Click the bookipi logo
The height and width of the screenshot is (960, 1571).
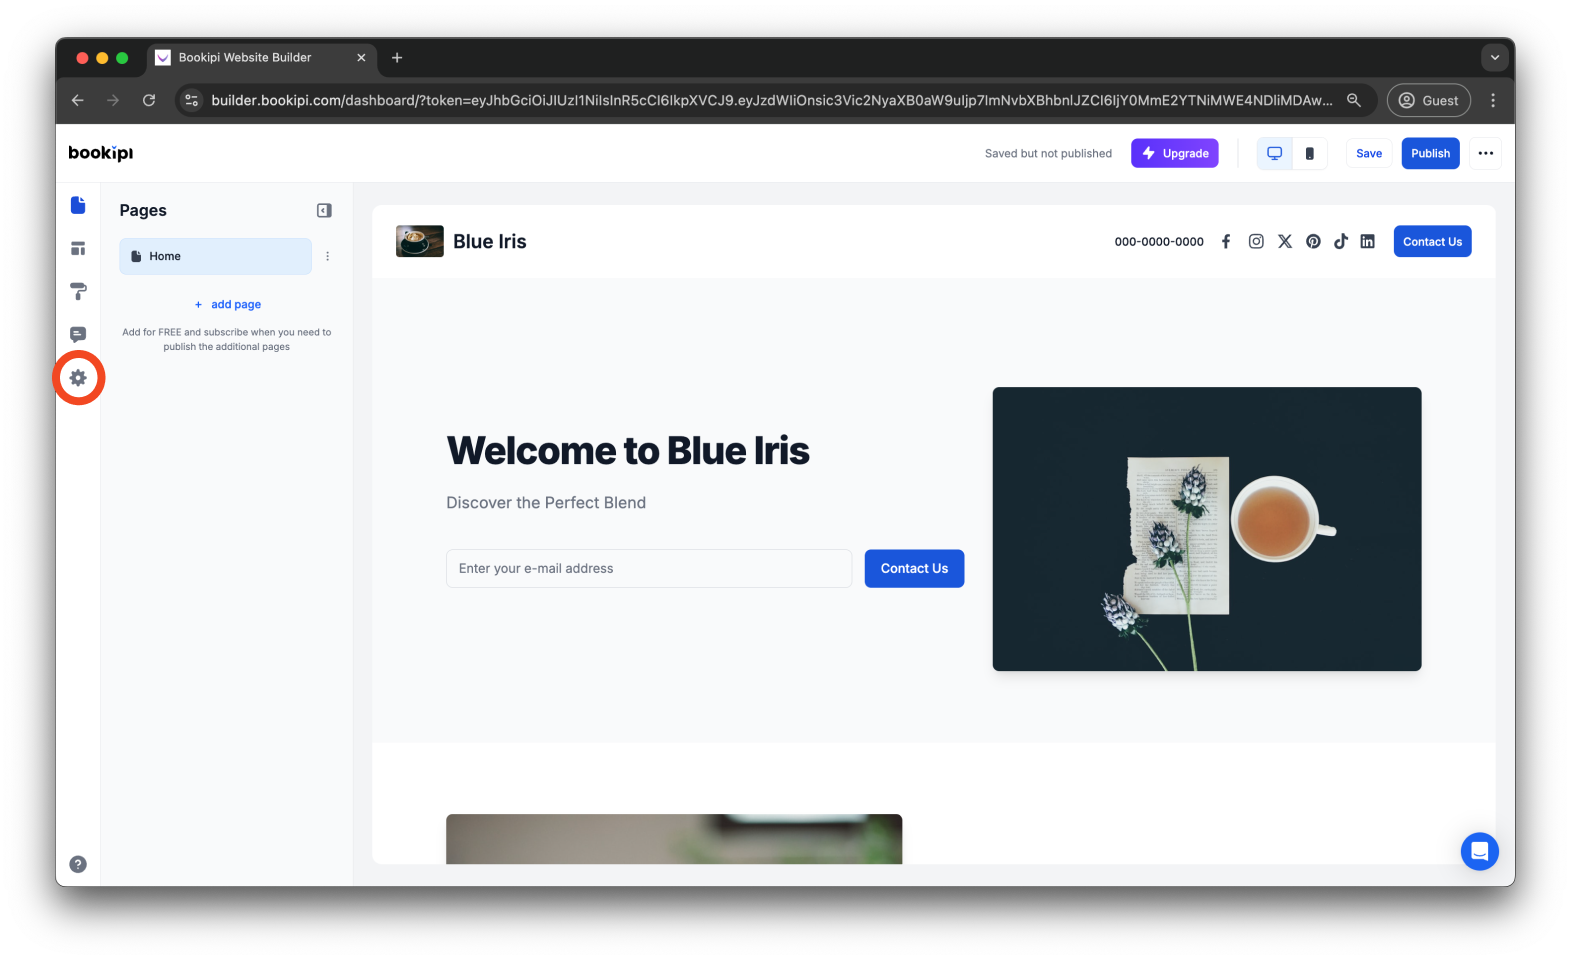pyautogui.click(x=100, y=153)
